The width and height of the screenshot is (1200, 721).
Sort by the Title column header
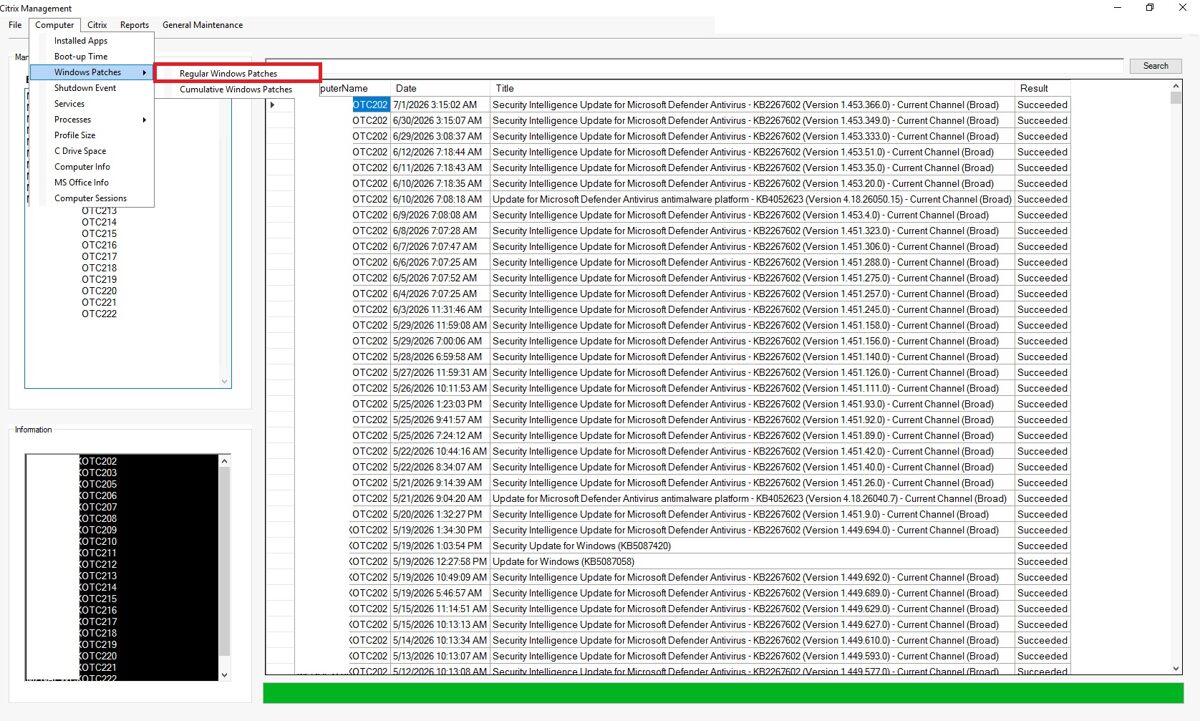click(752, 89)
